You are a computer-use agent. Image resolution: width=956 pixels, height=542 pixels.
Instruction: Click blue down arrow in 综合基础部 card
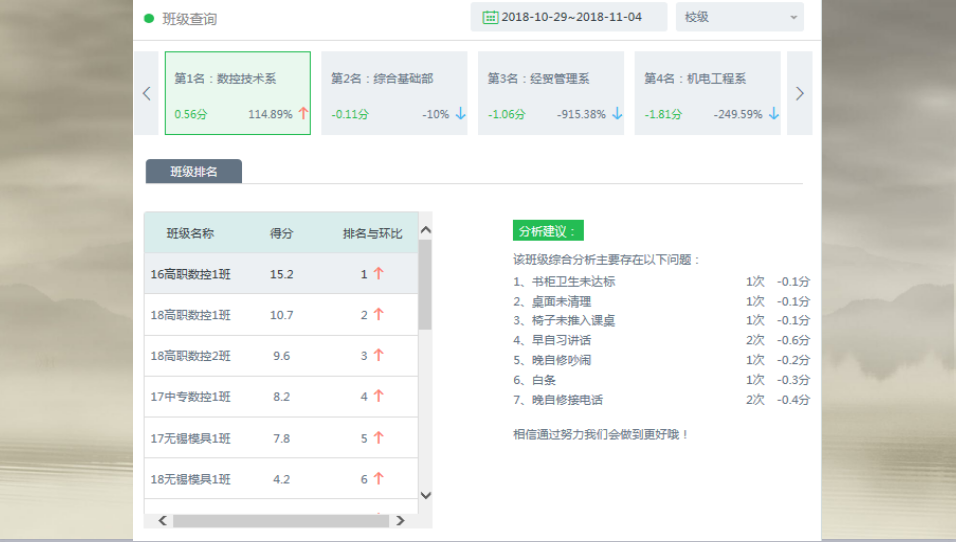460,114
